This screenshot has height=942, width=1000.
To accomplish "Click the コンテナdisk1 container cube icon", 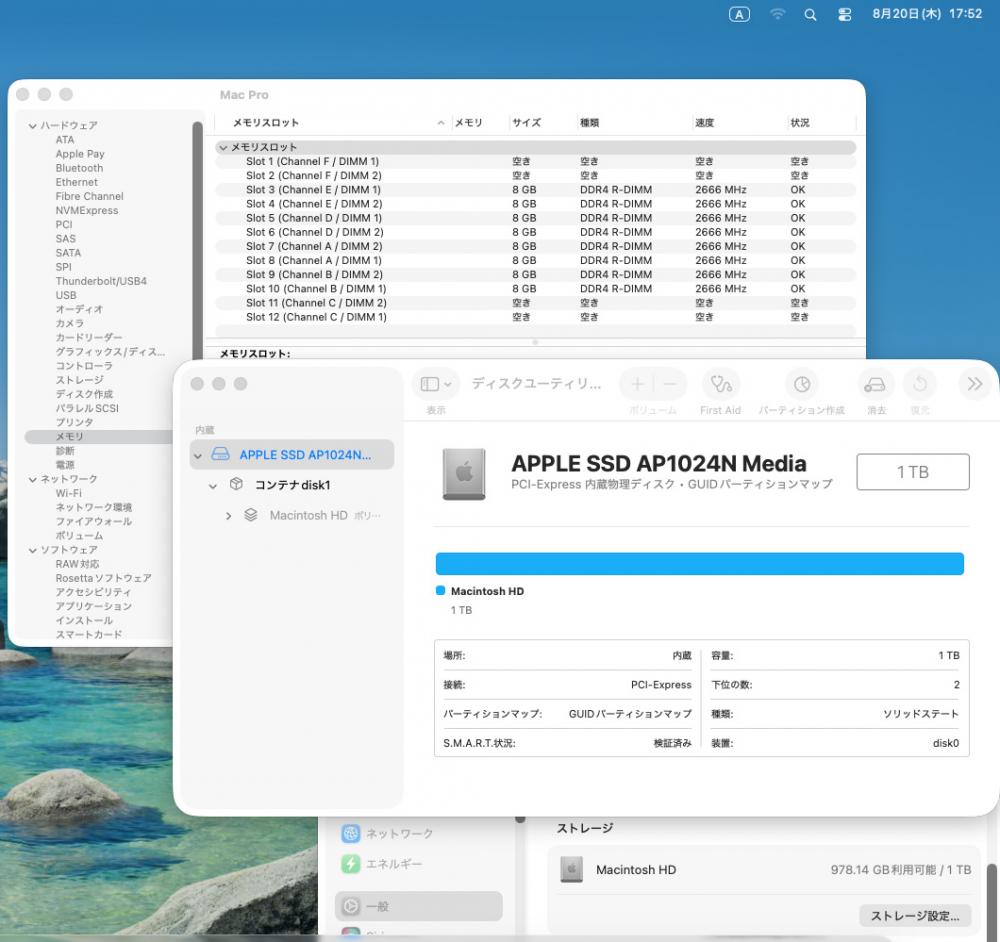I will click(x=236, y=484).
